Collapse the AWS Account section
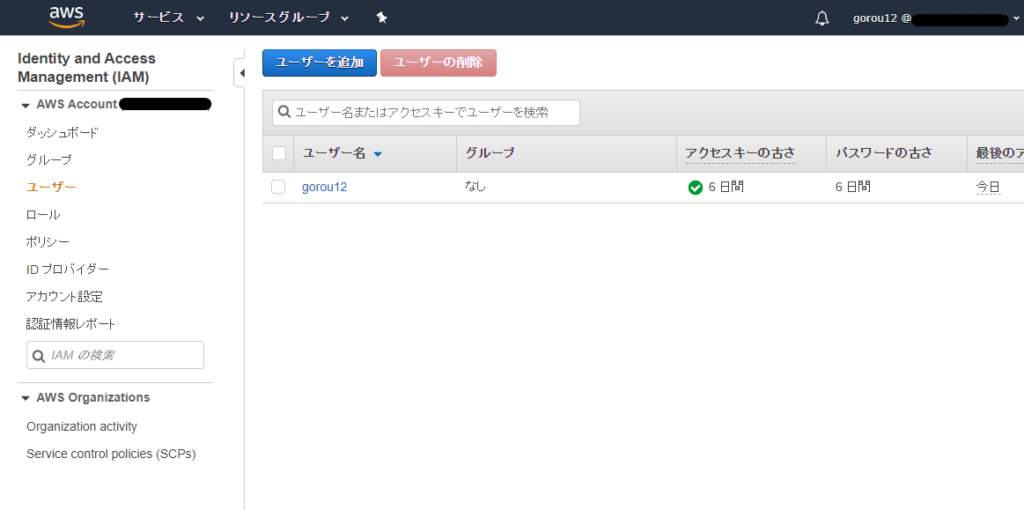The image size is (1024, 510). click(x=25, y=105)
